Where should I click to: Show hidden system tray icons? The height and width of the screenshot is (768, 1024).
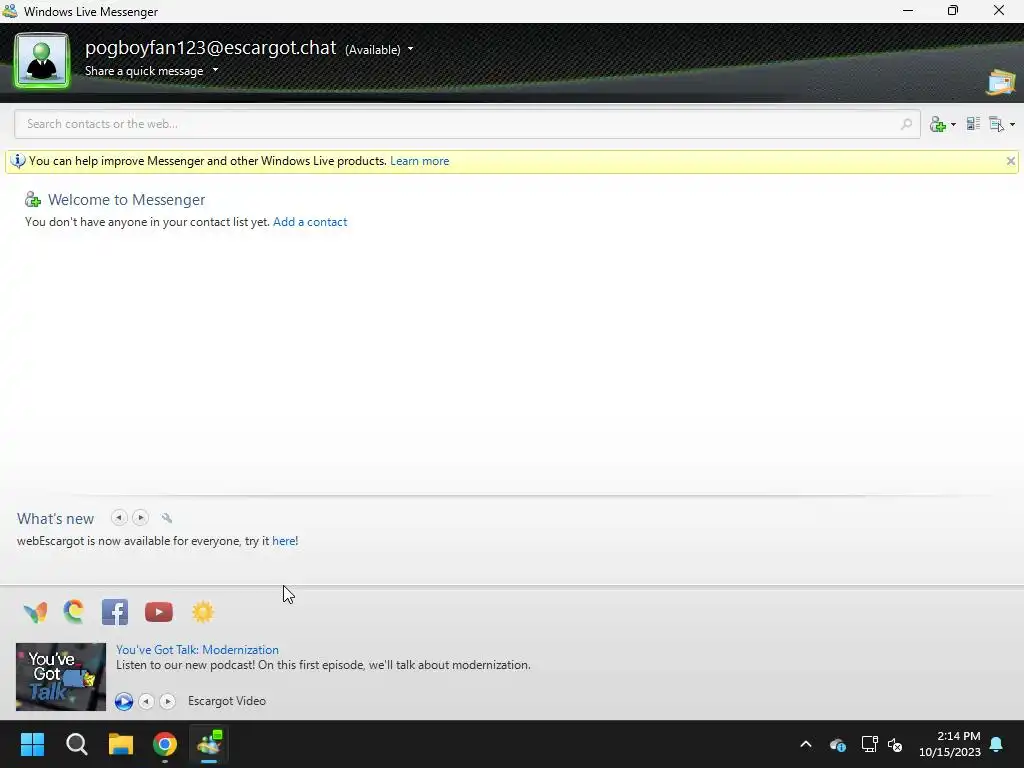(806, 744)
